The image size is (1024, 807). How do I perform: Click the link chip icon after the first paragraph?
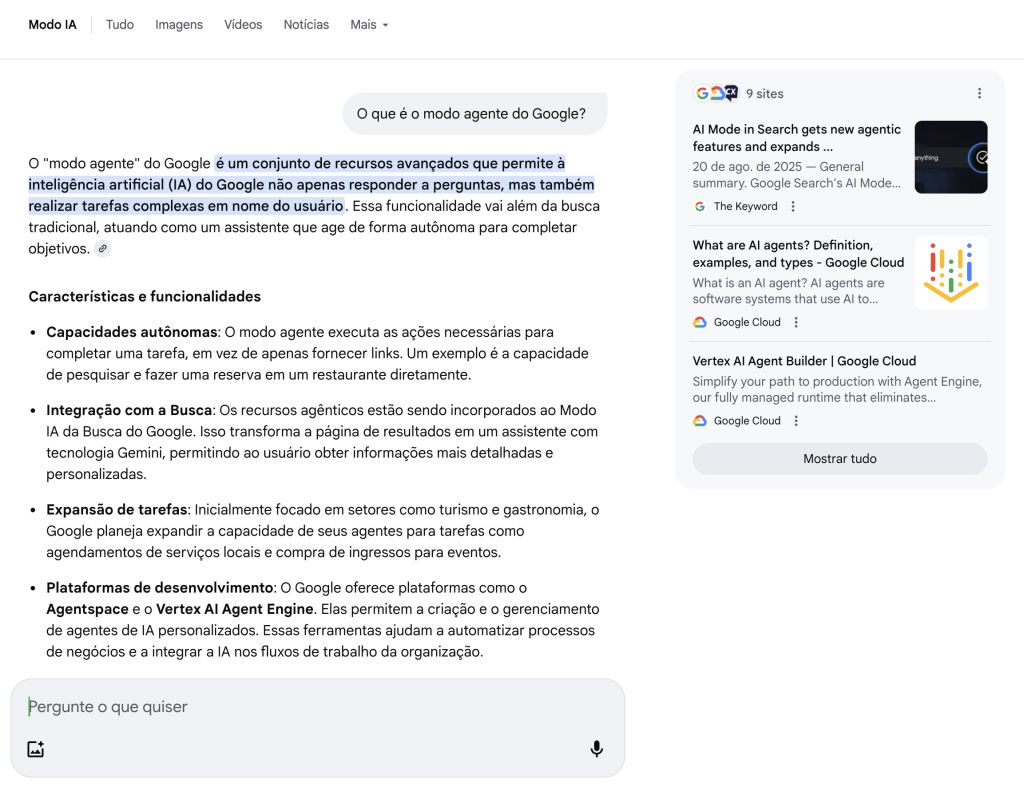point(102,249)
